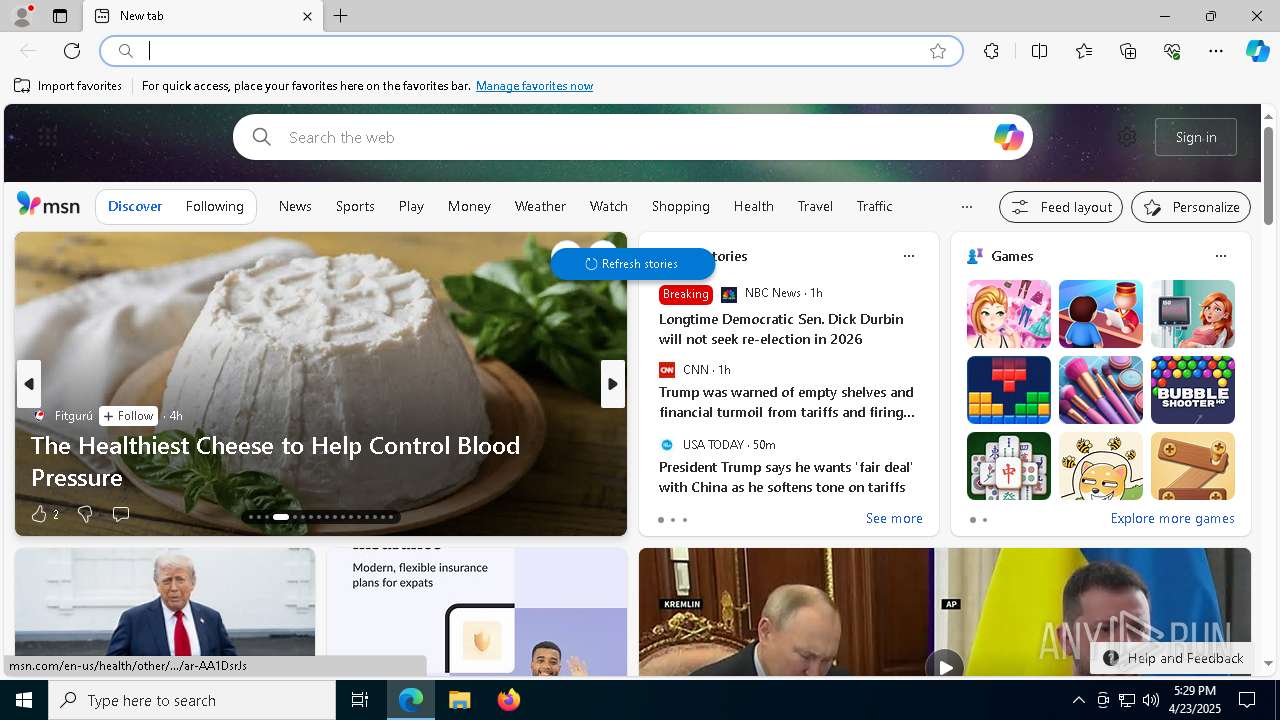Image resolution: width=1280 pixels, height=720 pixels.
Task: Open Manage favorites now link
Action: 534,86
